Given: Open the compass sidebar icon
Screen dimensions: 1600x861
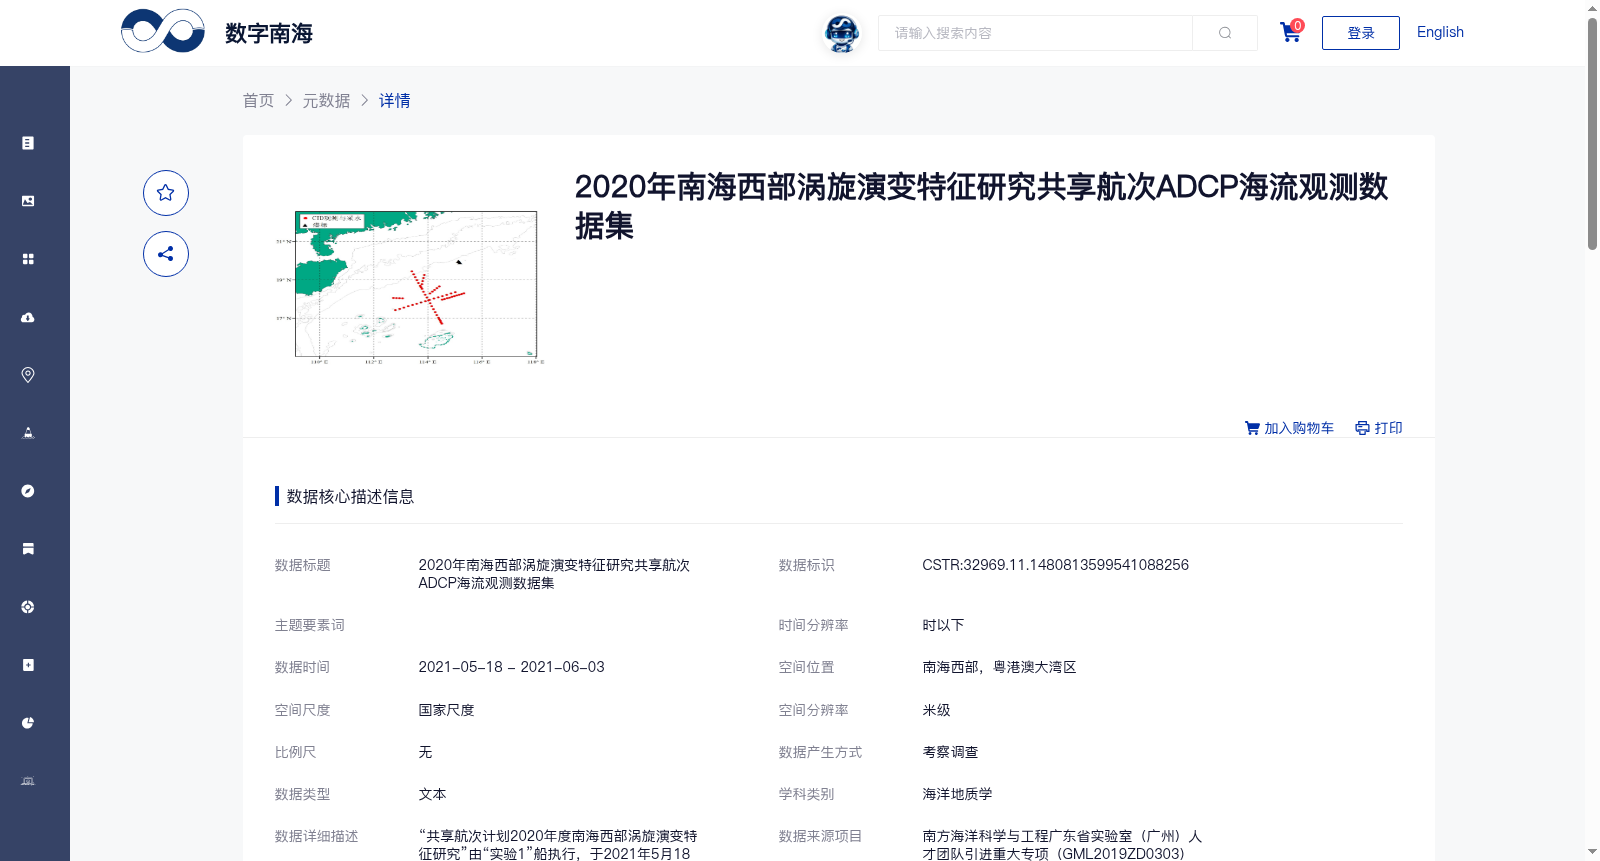Looking at the screenshot, I should tap(28, 491).
